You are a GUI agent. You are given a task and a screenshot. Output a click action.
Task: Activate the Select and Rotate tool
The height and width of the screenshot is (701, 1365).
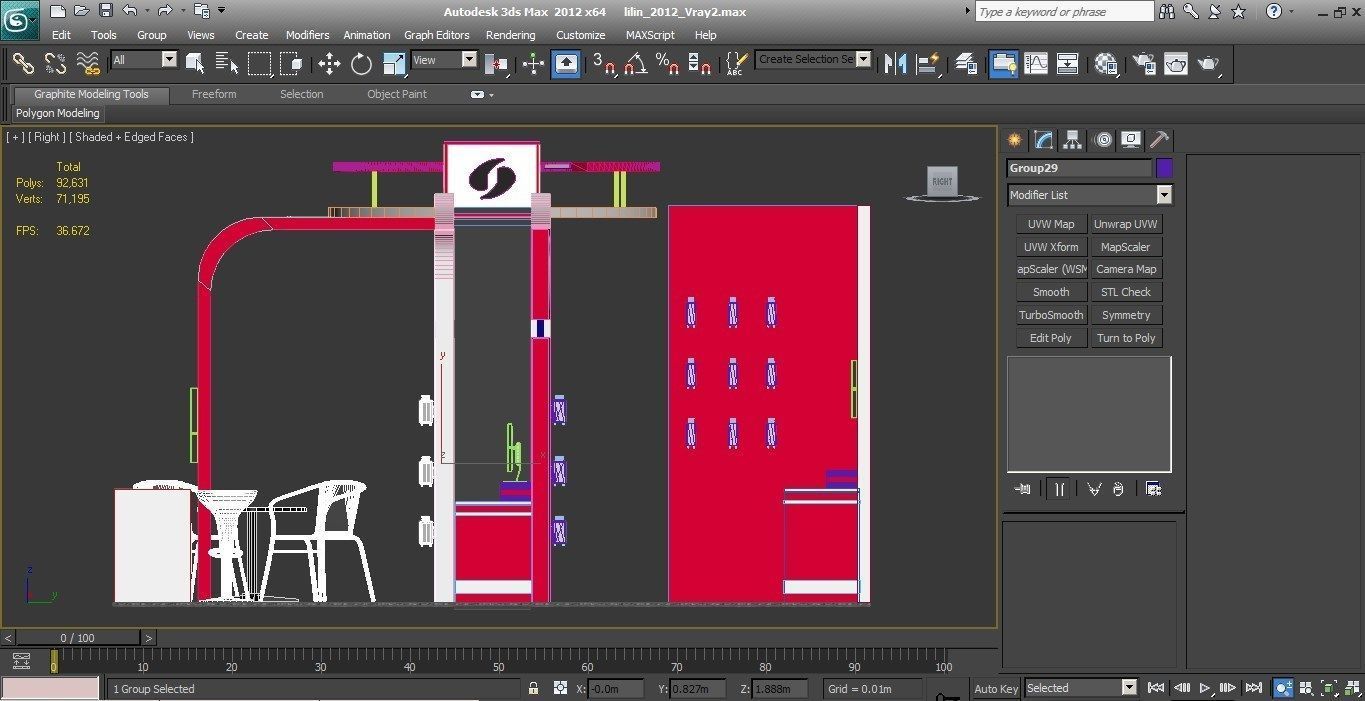point(361,64)
